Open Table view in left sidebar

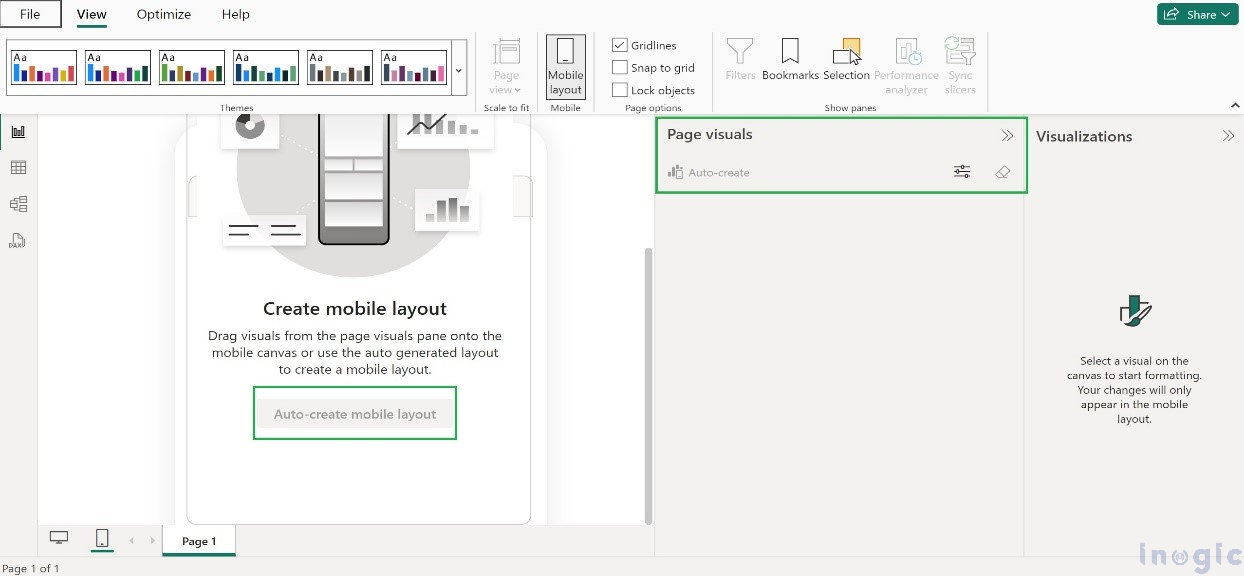pyautogui.click(x=18, y=168)
